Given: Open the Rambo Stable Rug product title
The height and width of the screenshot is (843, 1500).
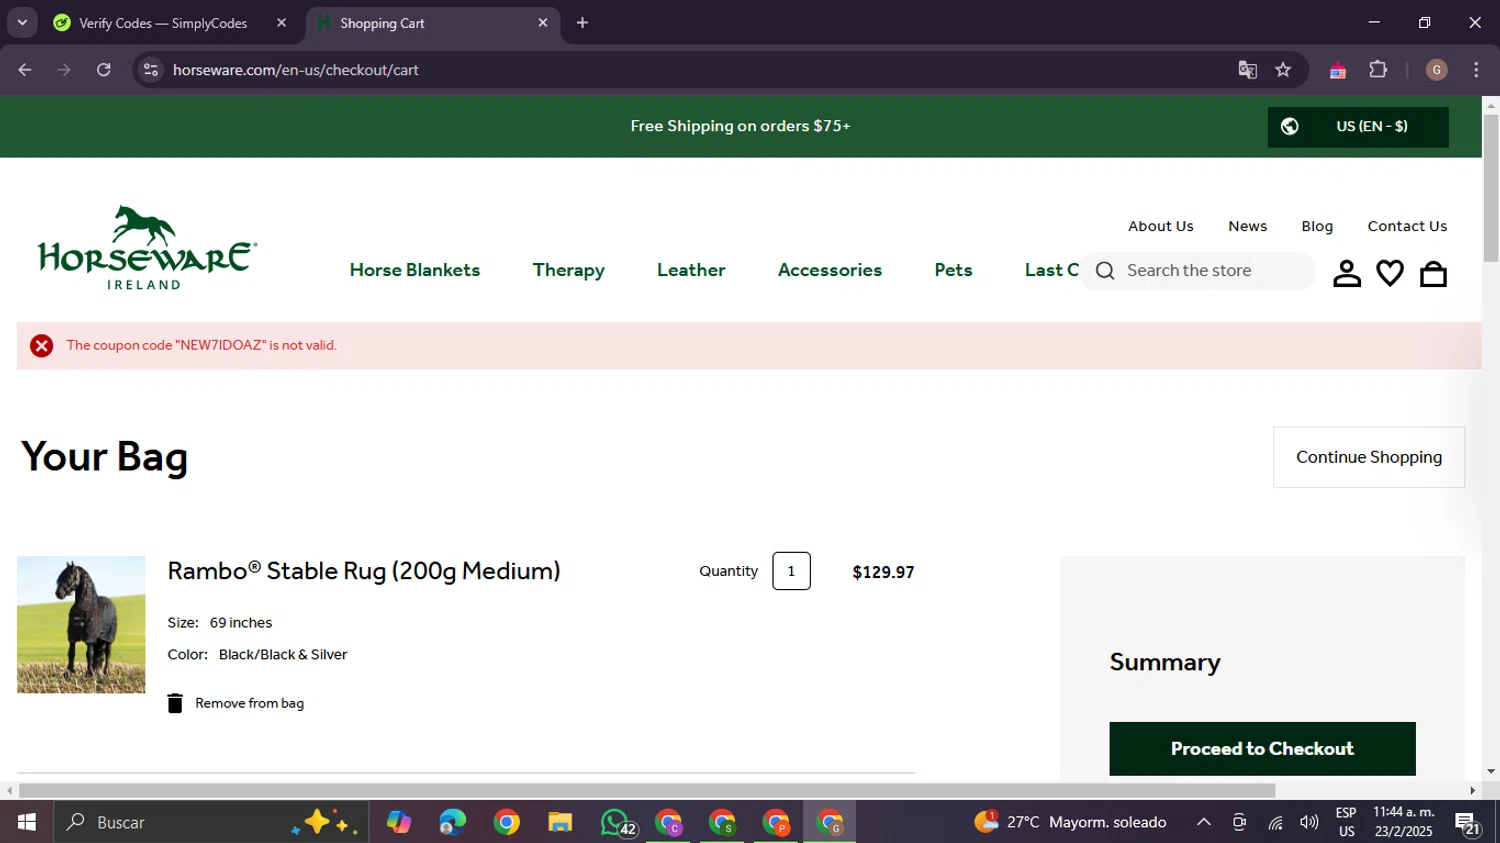Looking at the screenshot, I should pos(364,571).
